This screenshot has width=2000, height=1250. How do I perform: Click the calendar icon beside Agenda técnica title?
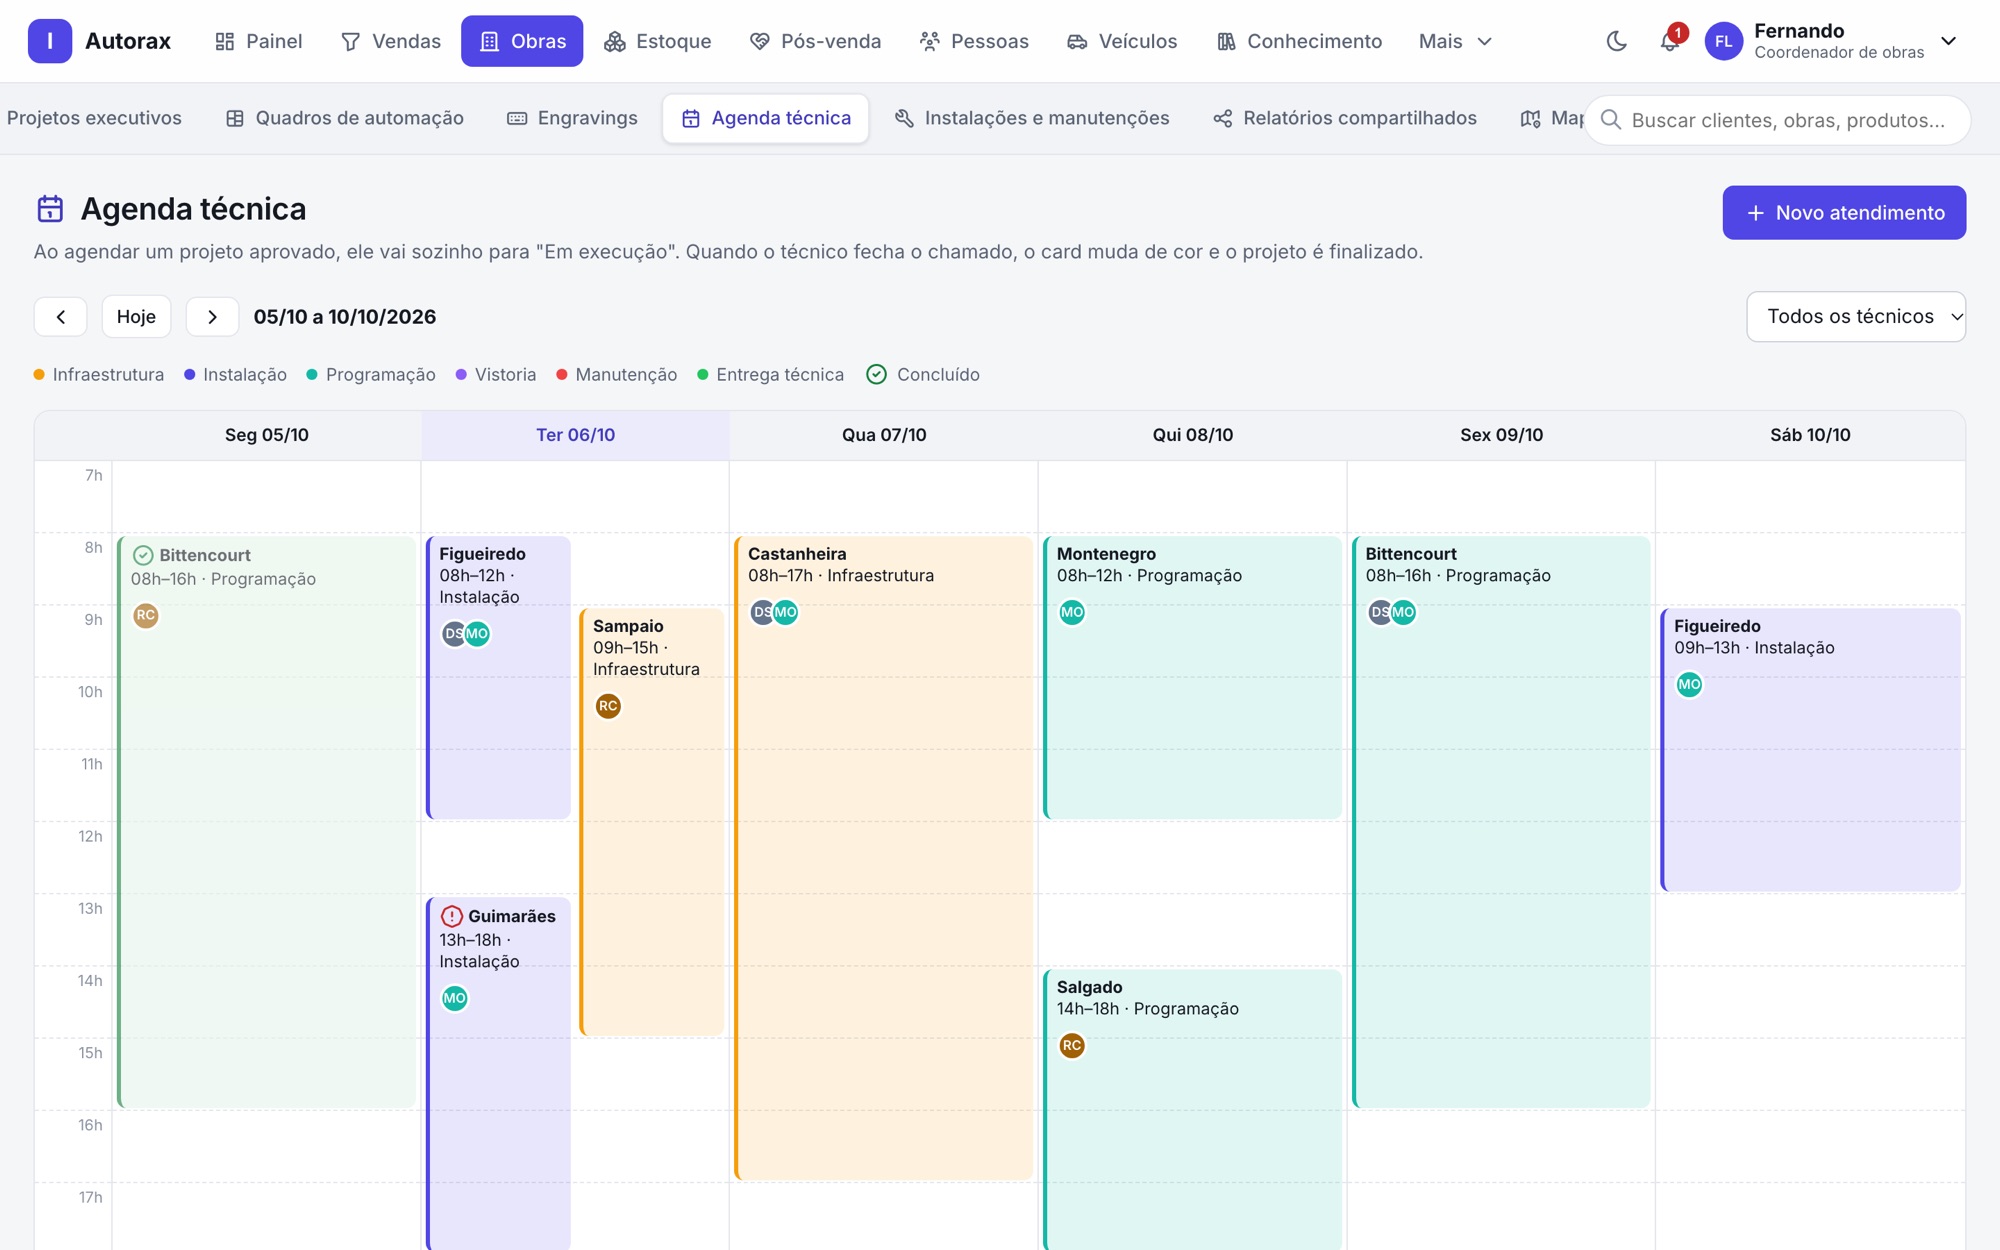tap(50, 208)
